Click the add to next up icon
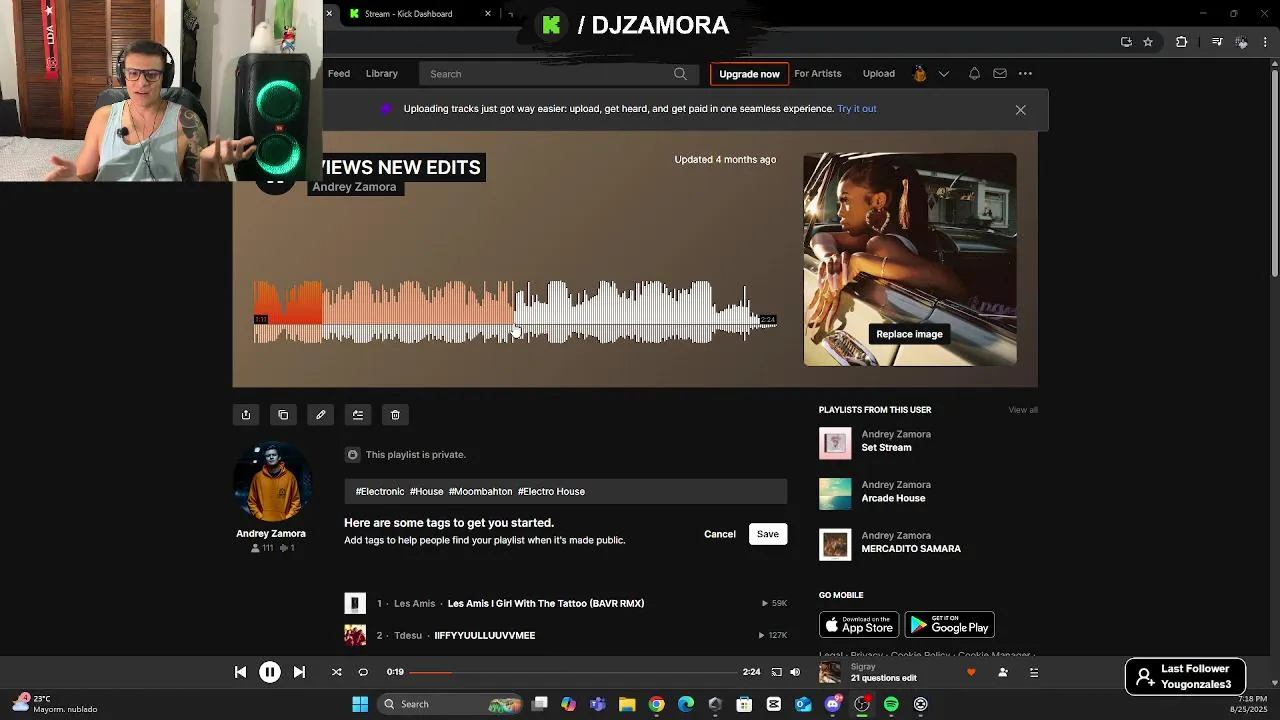The height and width of the screenshot is (720, 1280). click(358, 415)
